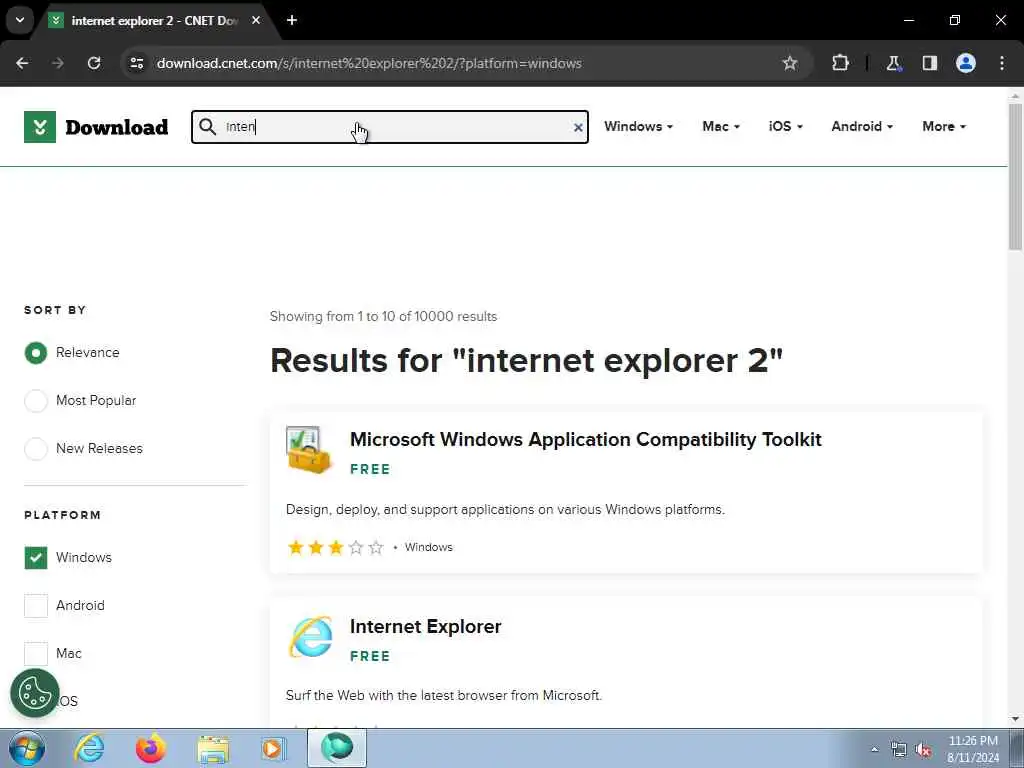Image resolution: width=1024 pixels, height=768 pixels.
Task: Click the Toolkit description about Windows platforms
Action: (x=505, y=509)
